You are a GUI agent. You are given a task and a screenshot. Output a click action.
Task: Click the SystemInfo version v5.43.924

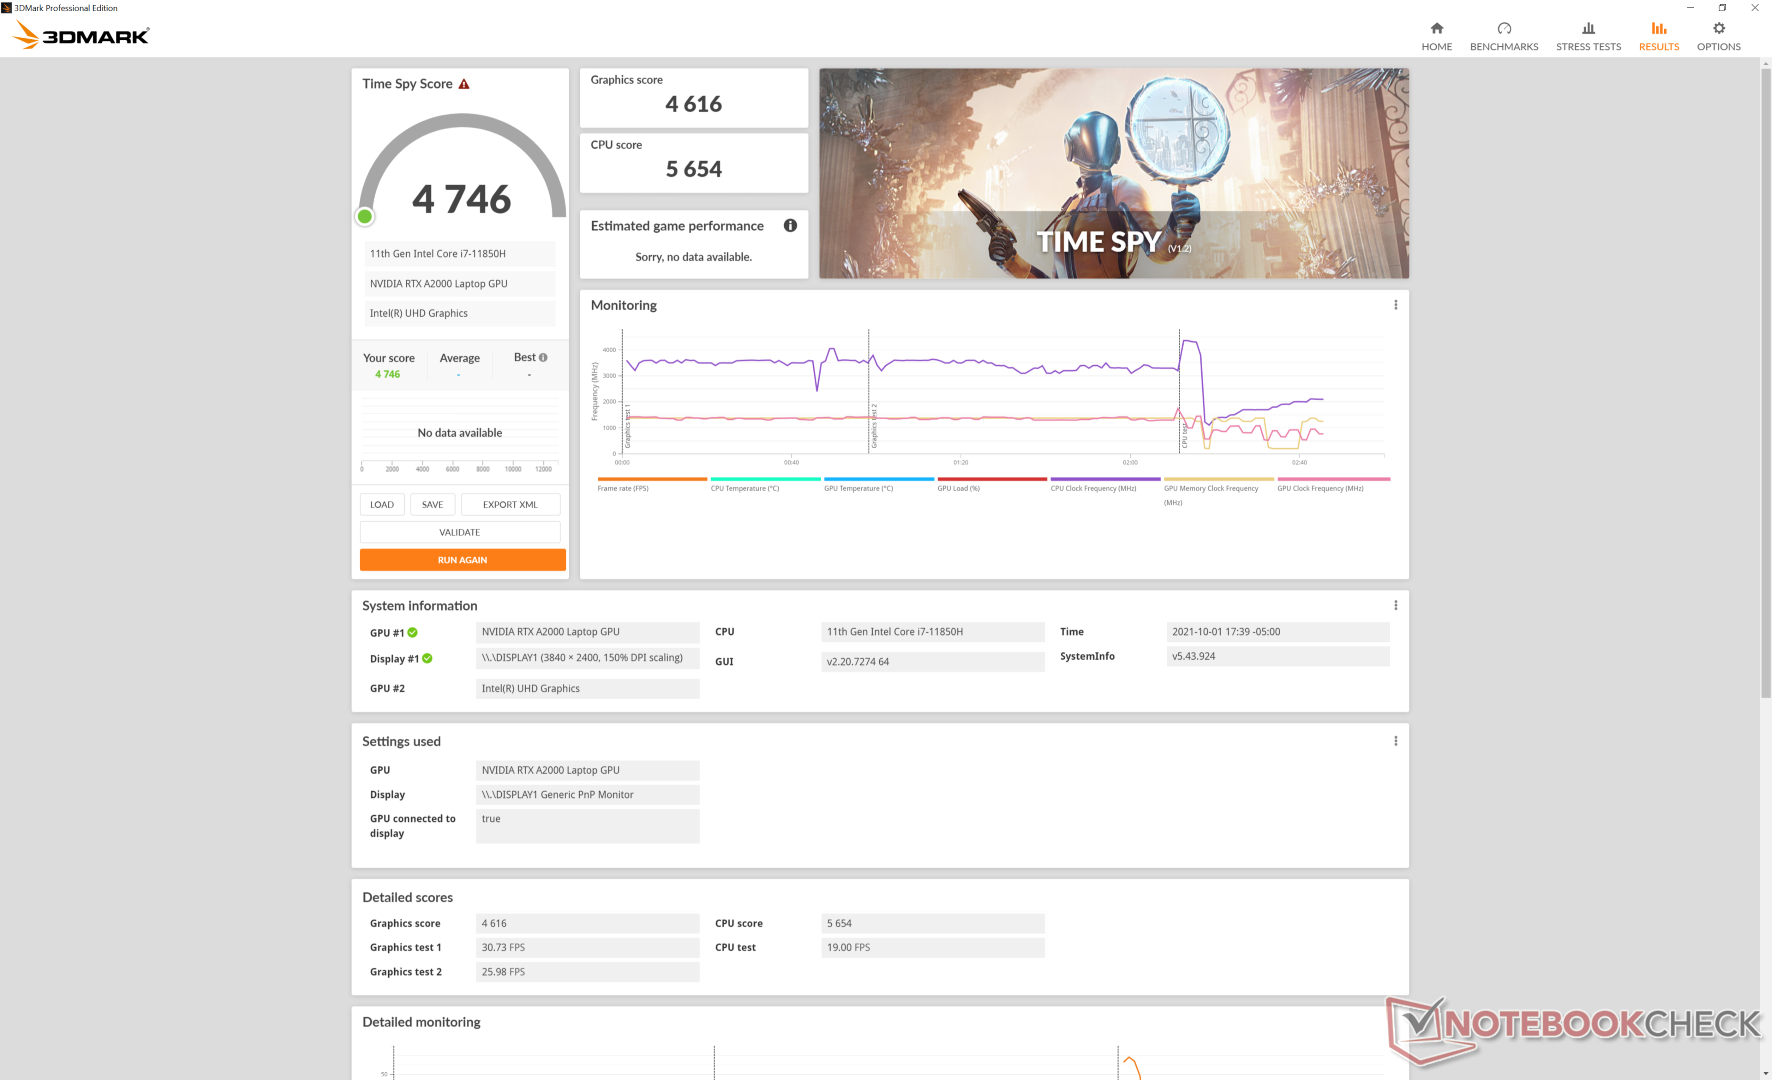(1278, 656)
